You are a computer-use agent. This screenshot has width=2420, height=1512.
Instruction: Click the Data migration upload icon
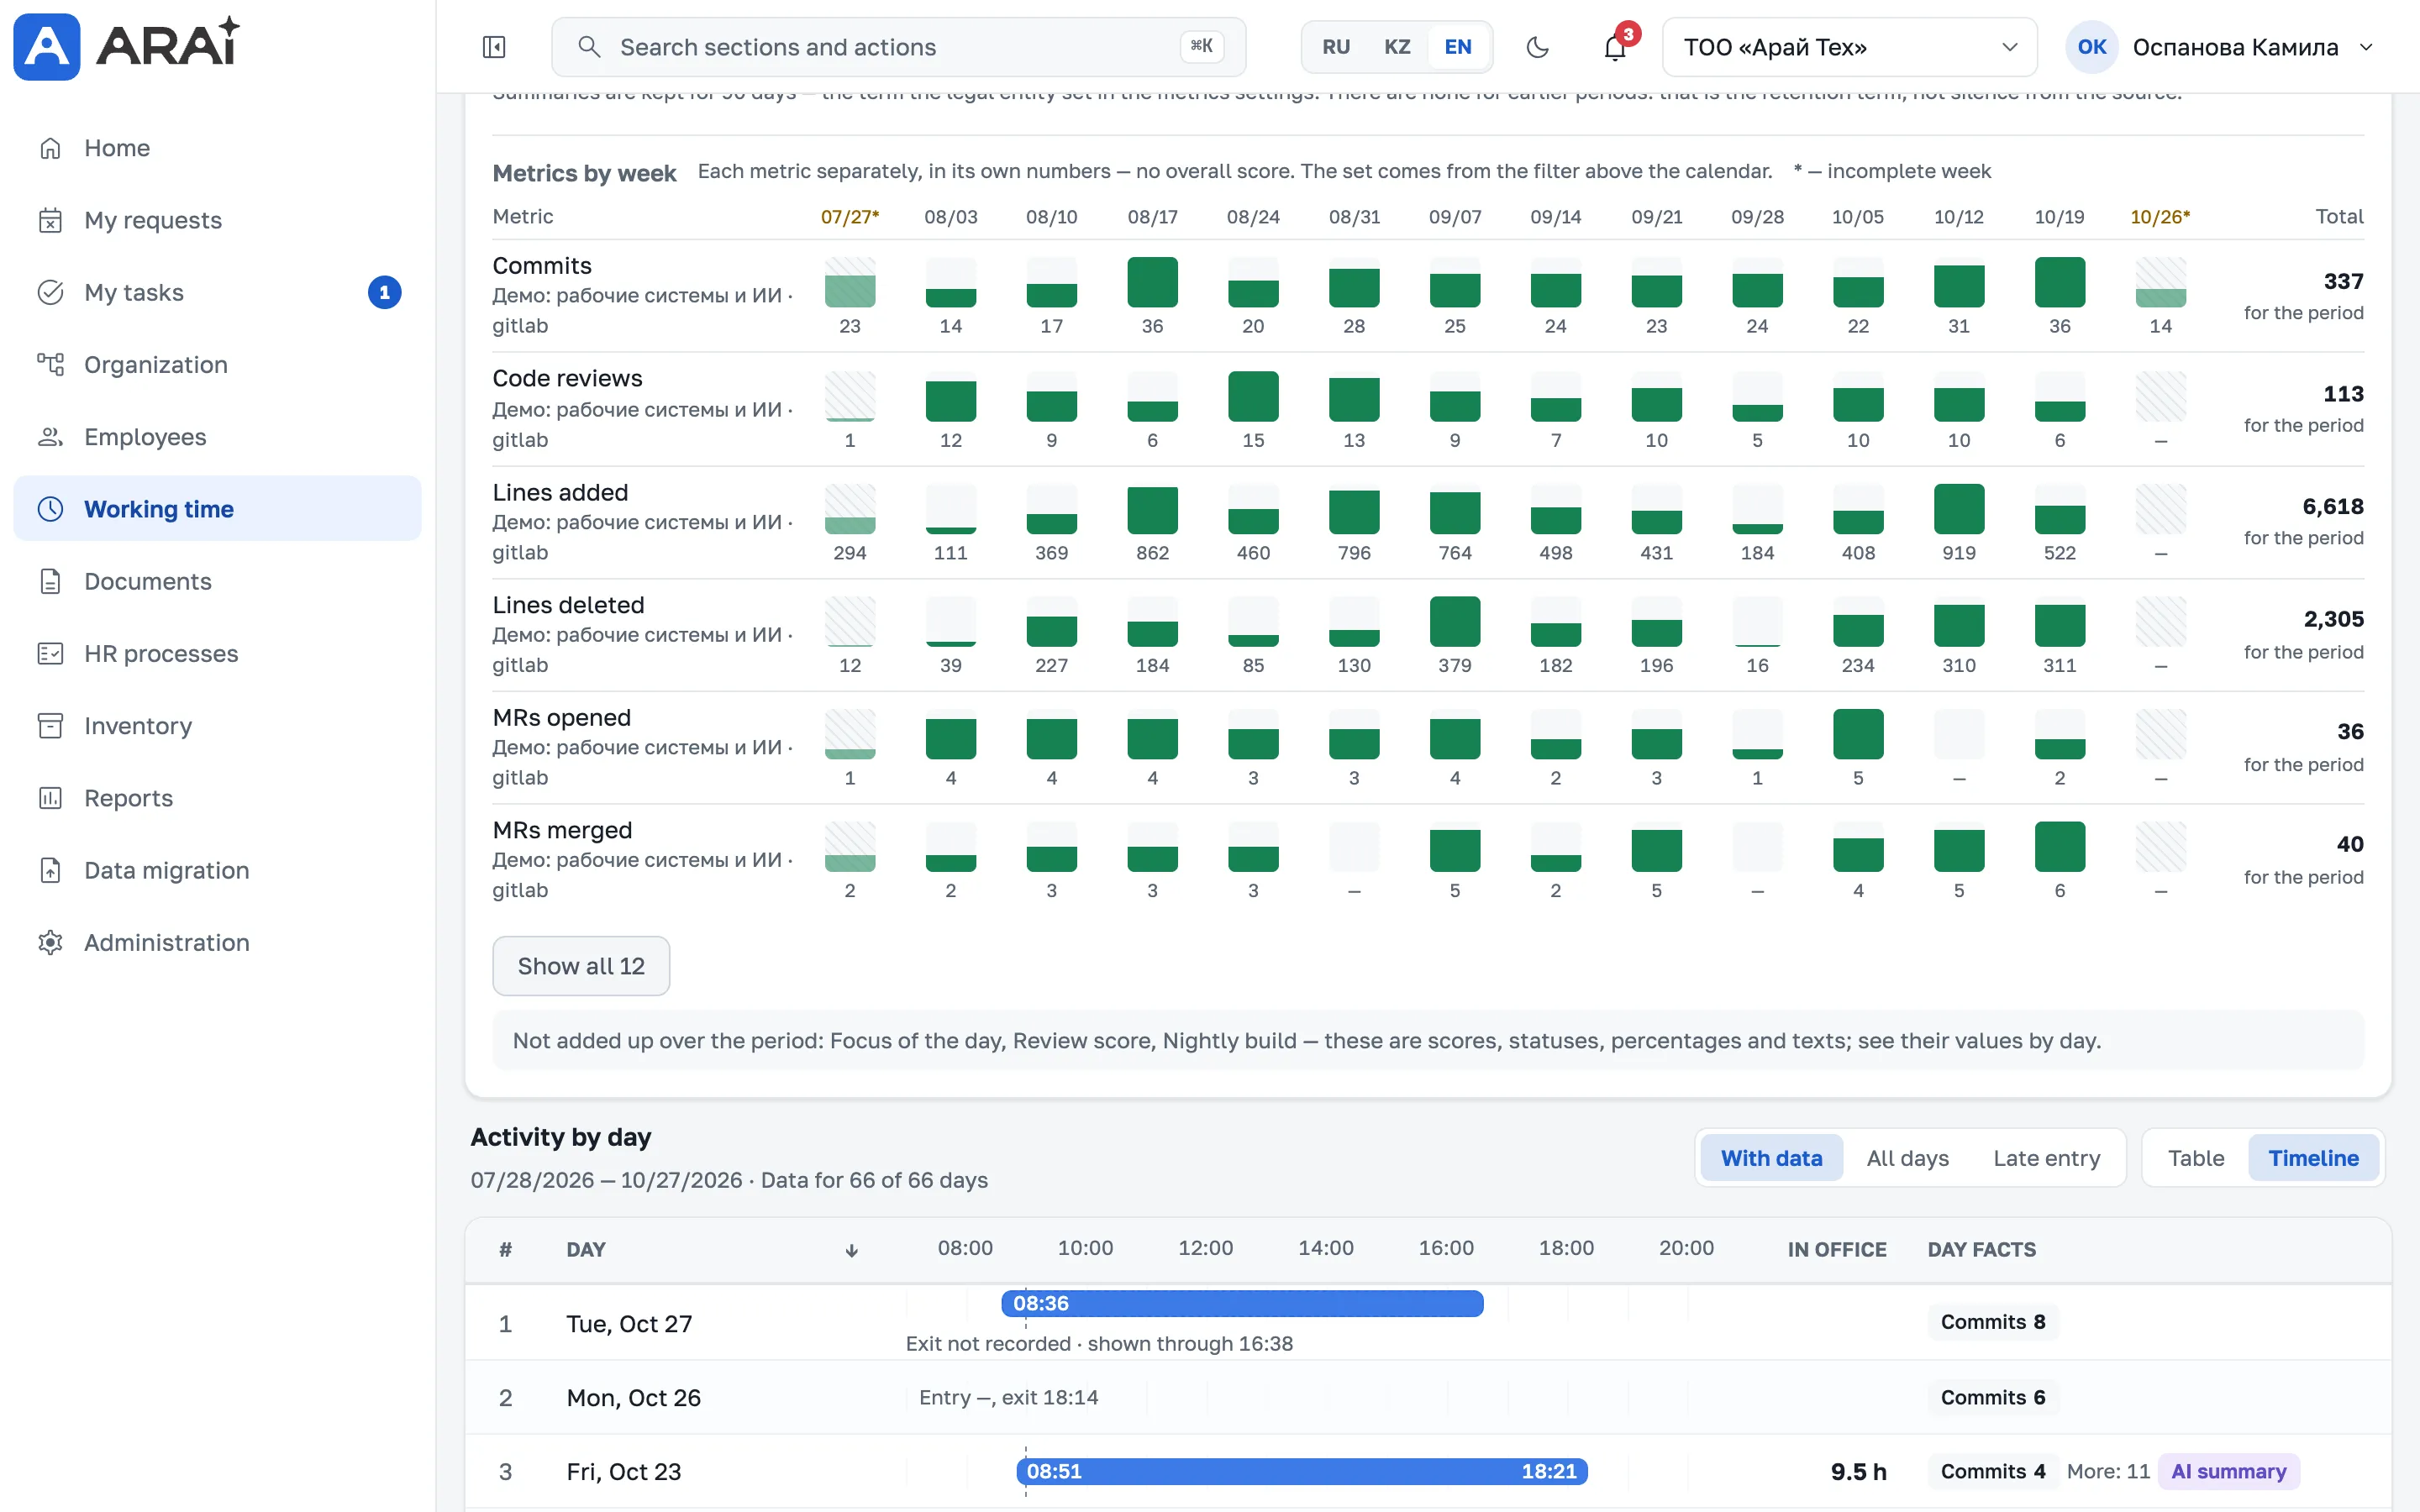[x=50, y=870]
